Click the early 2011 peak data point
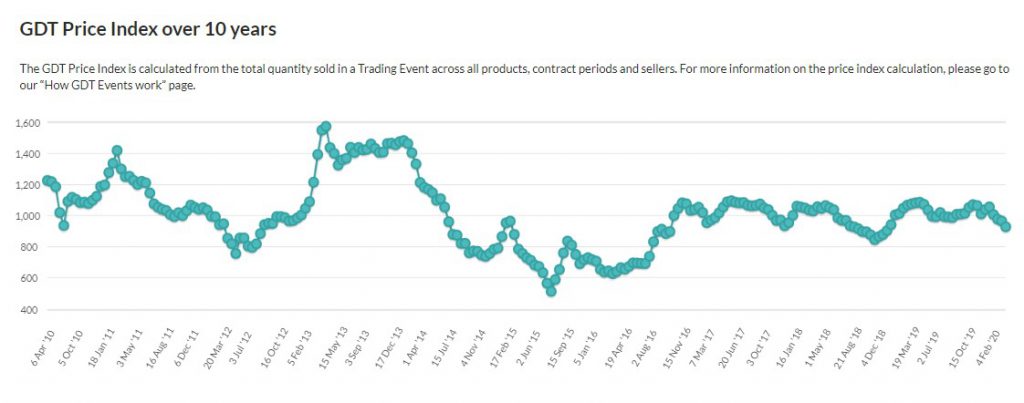The height and width of the screenshot is (403, 1024). tap(117, 151)
